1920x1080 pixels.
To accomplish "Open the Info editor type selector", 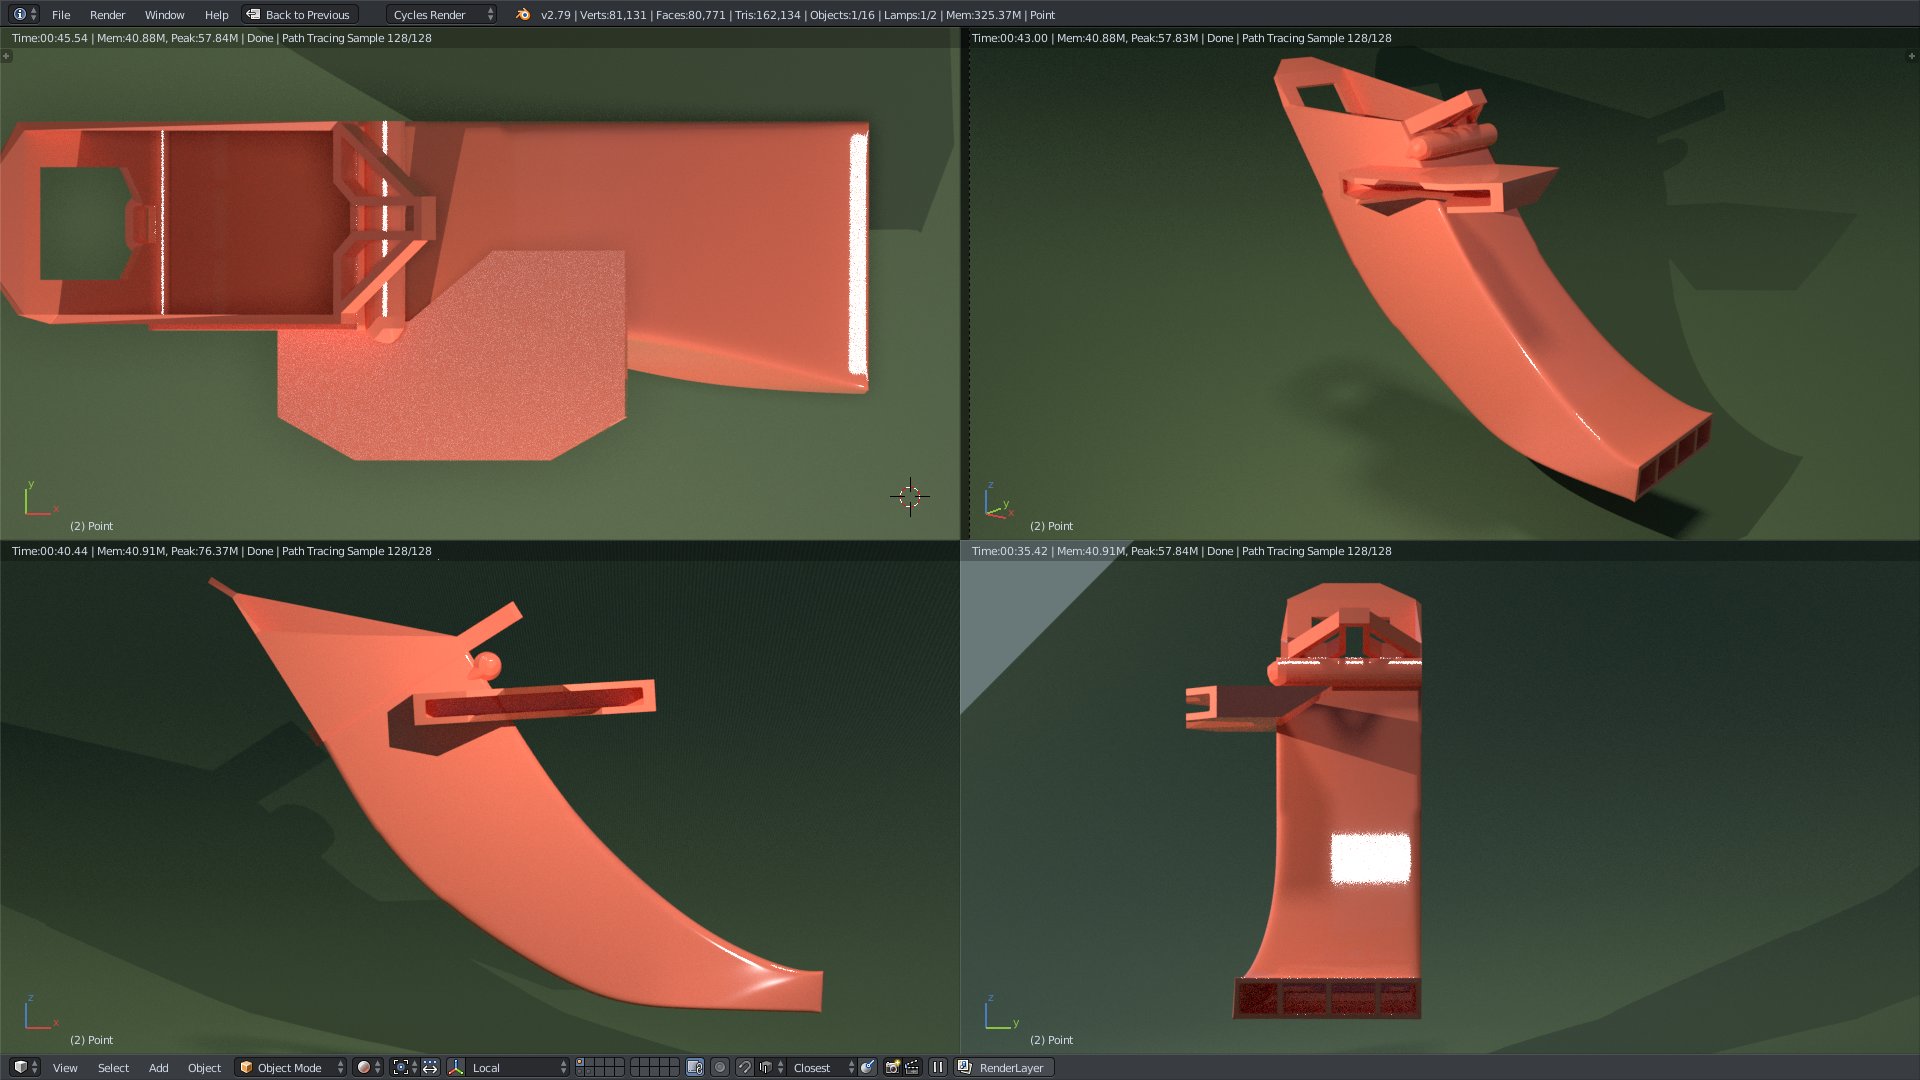I will 26,14.
